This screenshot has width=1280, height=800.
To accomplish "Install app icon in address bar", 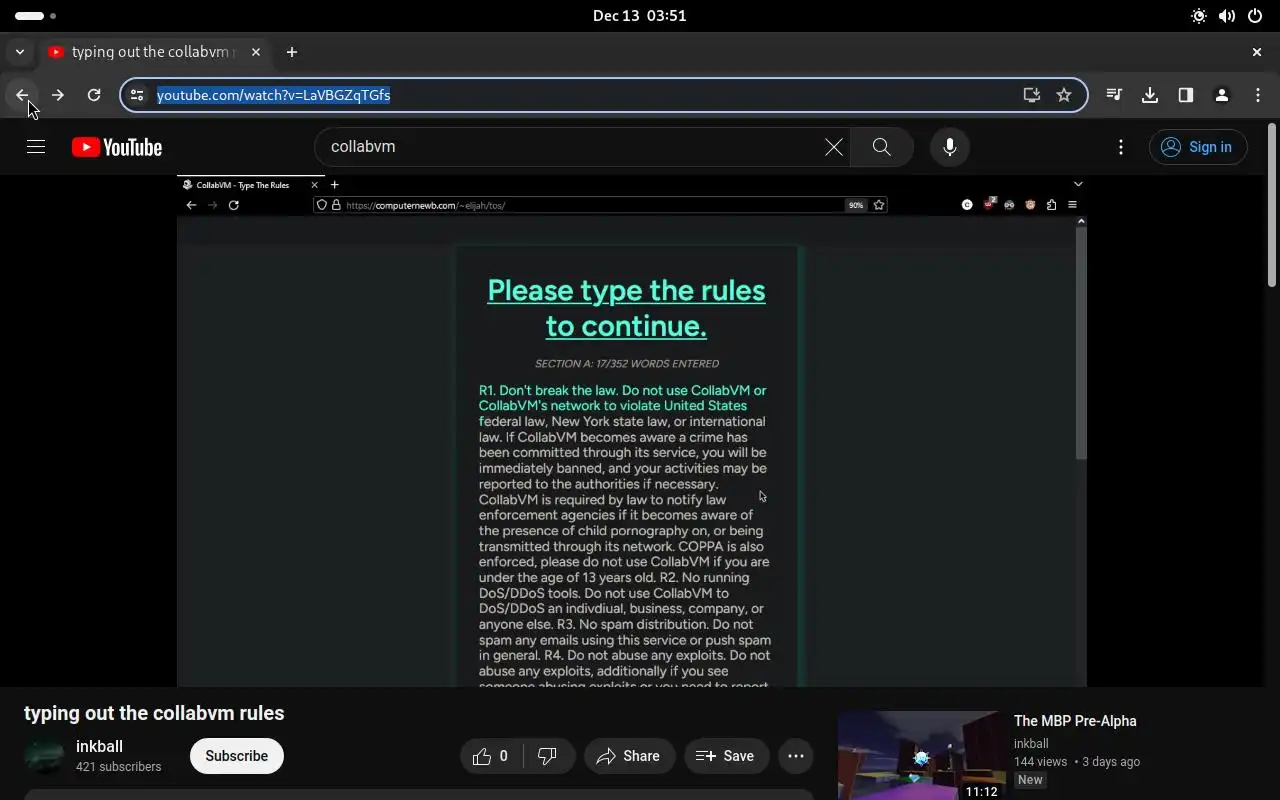I will 1032,95.
